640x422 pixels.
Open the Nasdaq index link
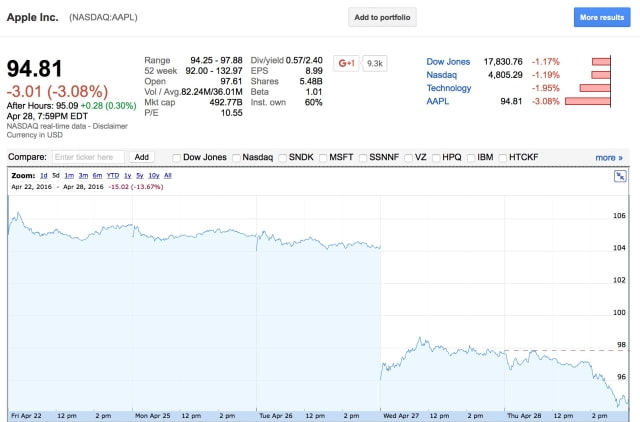(442, 75)
